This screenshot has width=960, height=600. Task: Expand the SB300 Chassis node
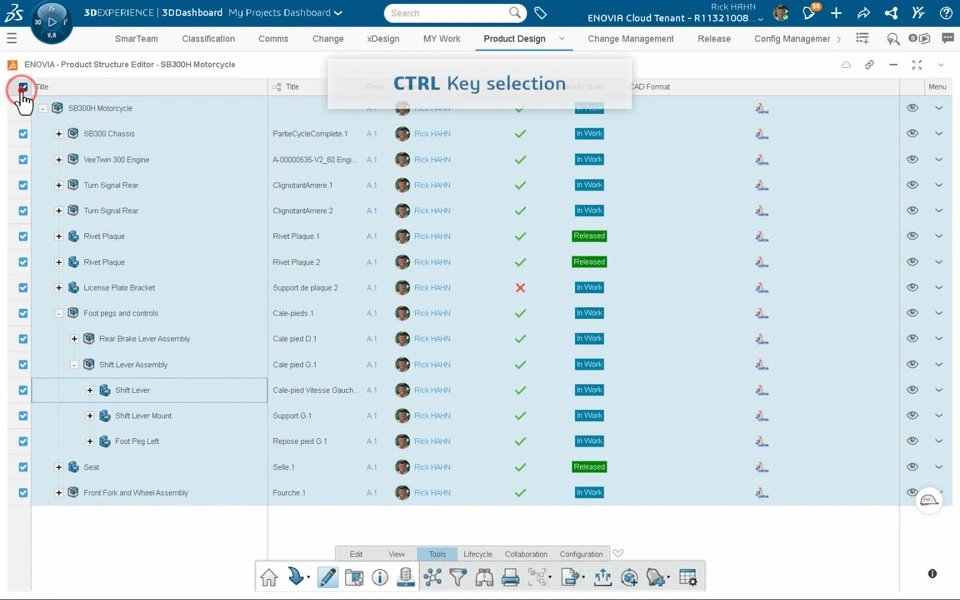coord(59,133)
